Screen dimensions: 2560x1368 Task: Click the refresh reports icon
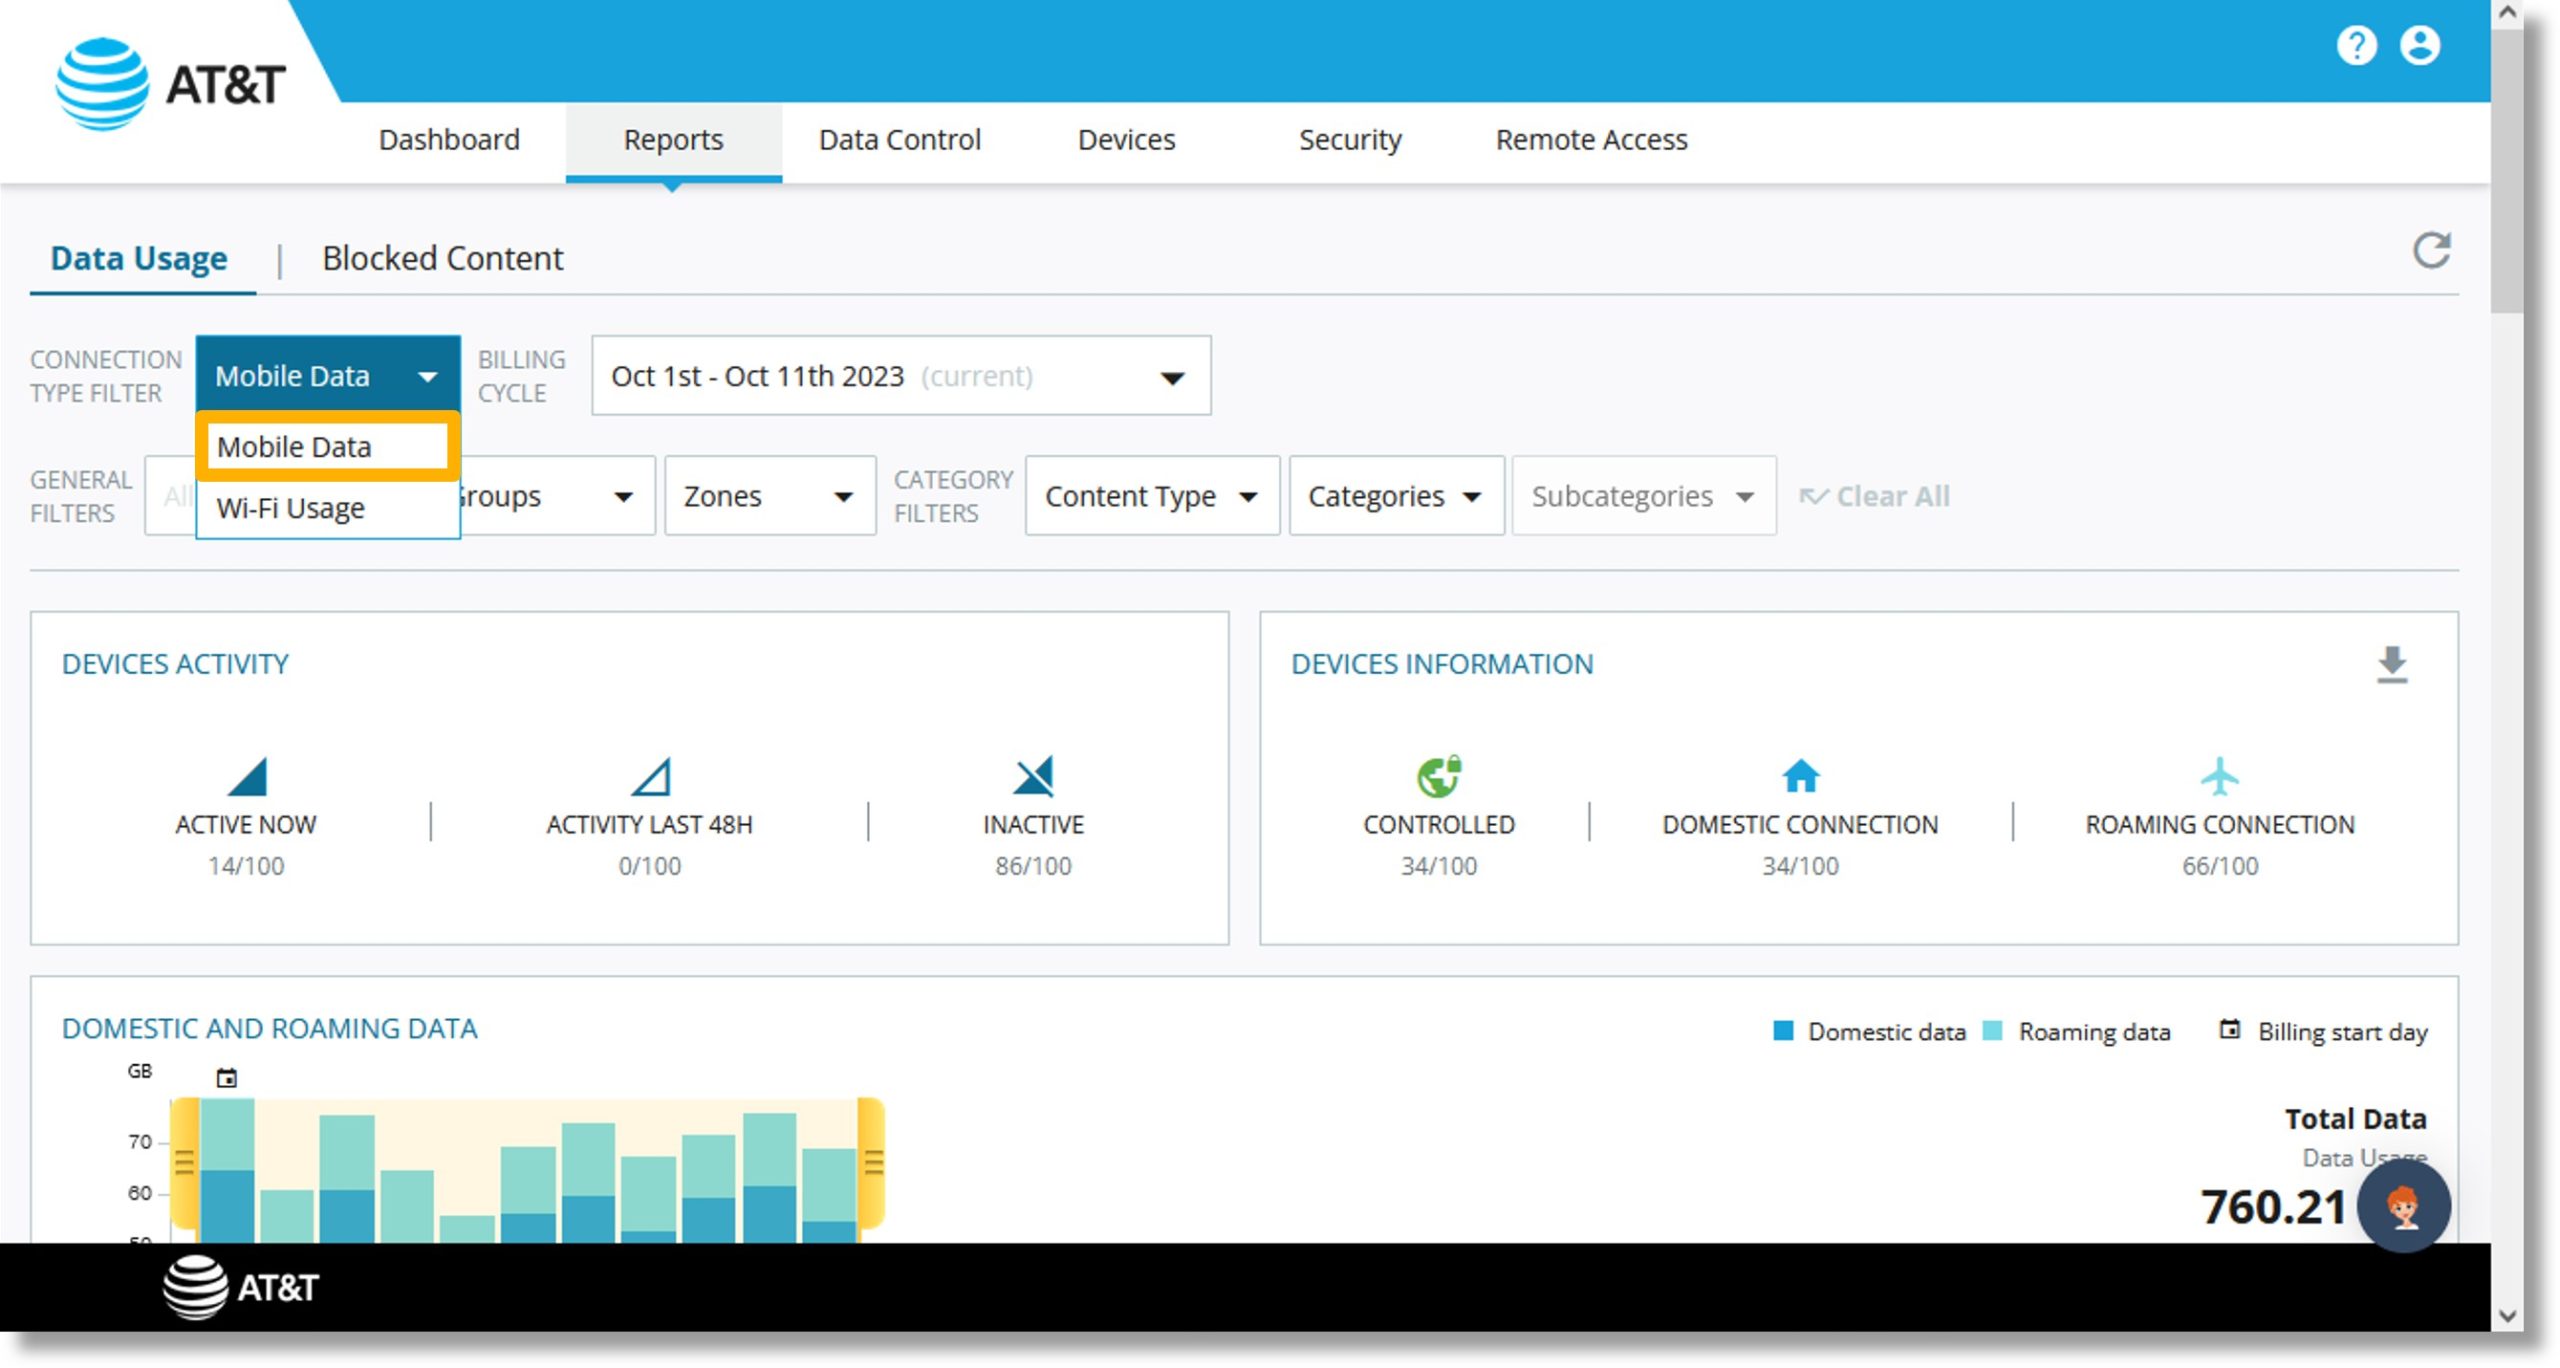click(2431, 251)
